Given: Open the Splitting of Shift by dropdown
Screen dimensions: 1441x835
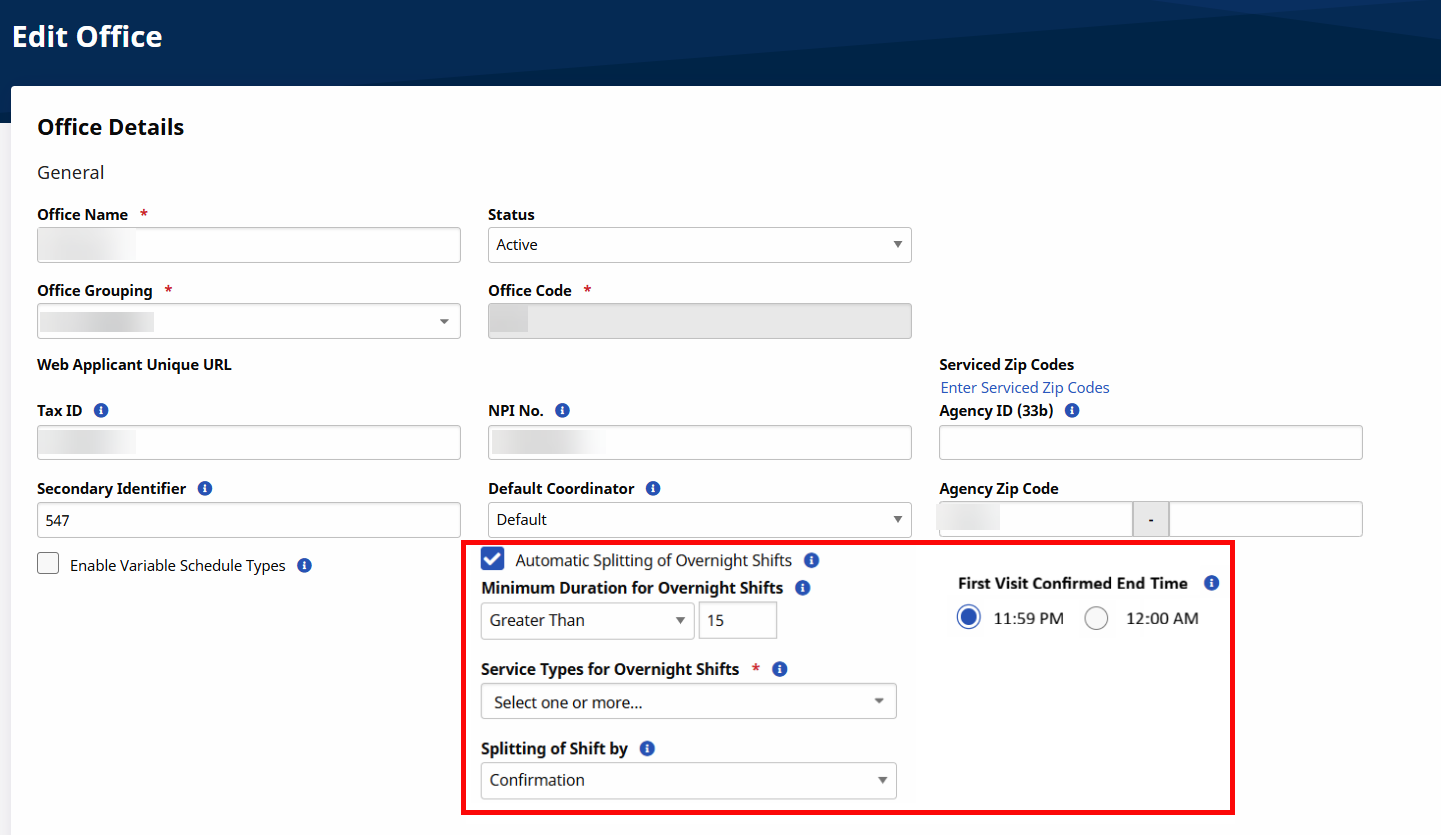Looking at the screenshot, I should click(688, 780).
